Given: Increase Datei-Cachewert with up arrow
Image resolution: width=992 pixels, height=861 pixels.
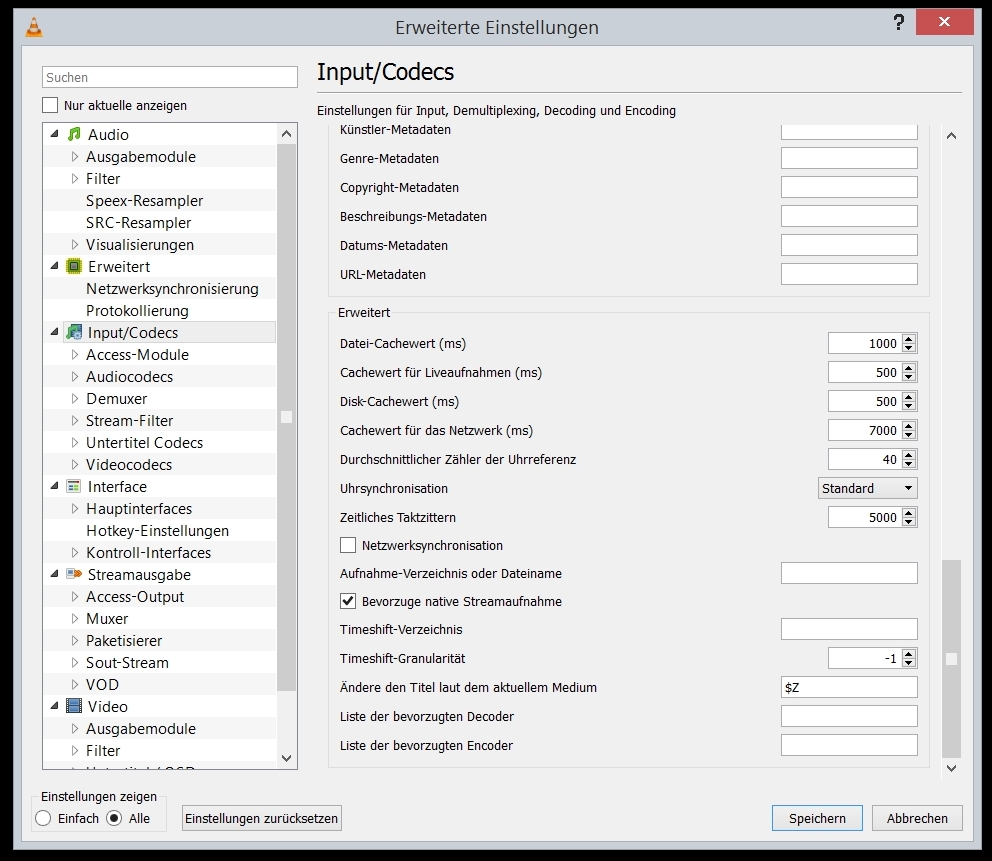Looking at the screenshot, I should click(x=909, y=339).
